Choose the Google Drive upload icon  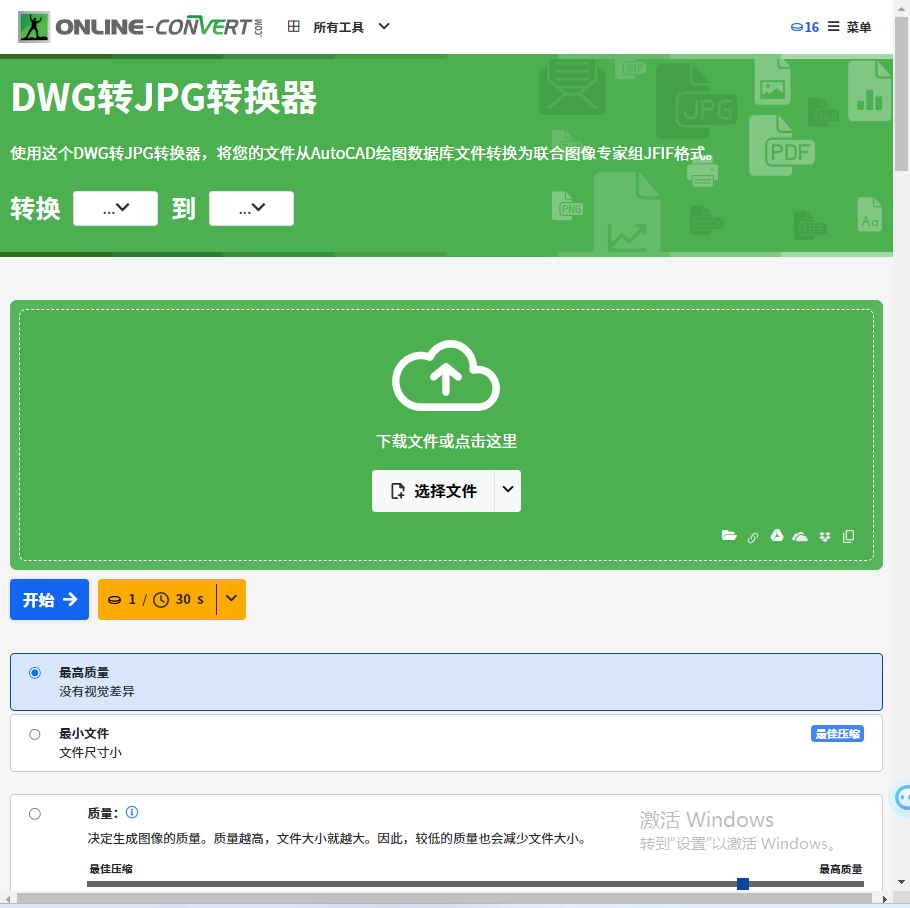pos(777,536)
